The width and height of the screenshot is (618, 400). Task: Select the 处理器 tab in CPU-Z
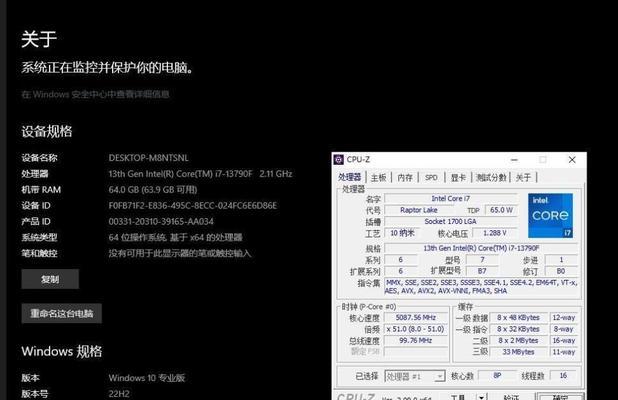[350, 177]
